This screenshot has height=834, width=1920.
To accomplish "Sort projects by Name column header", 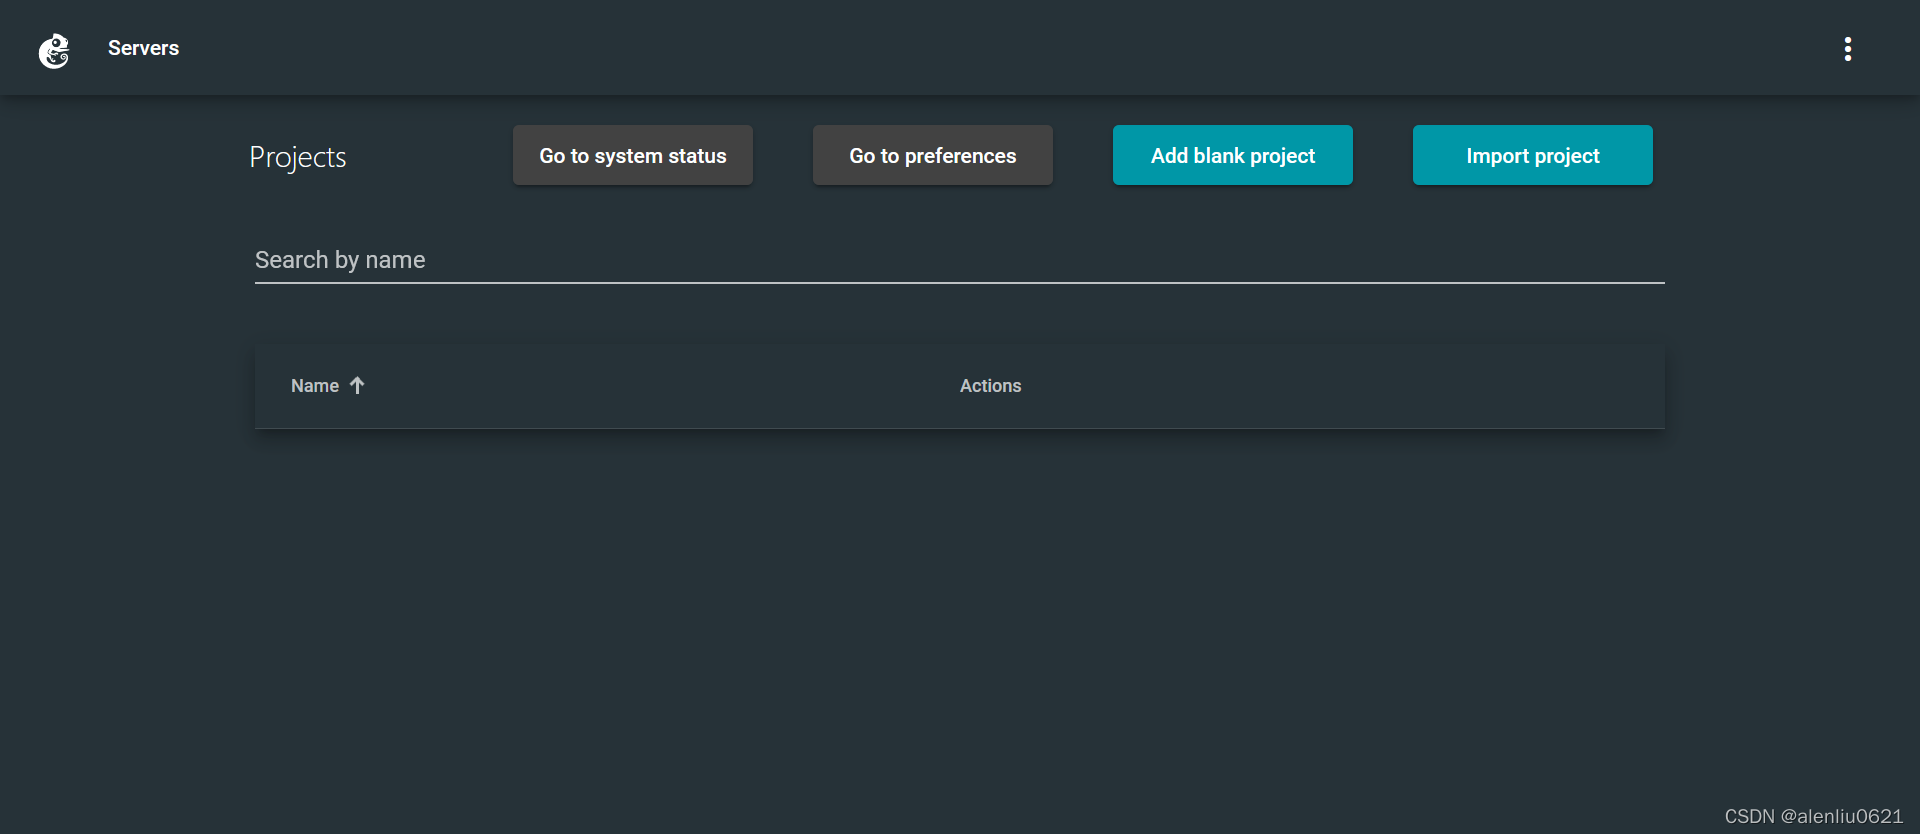I will [x=315, y=386].
